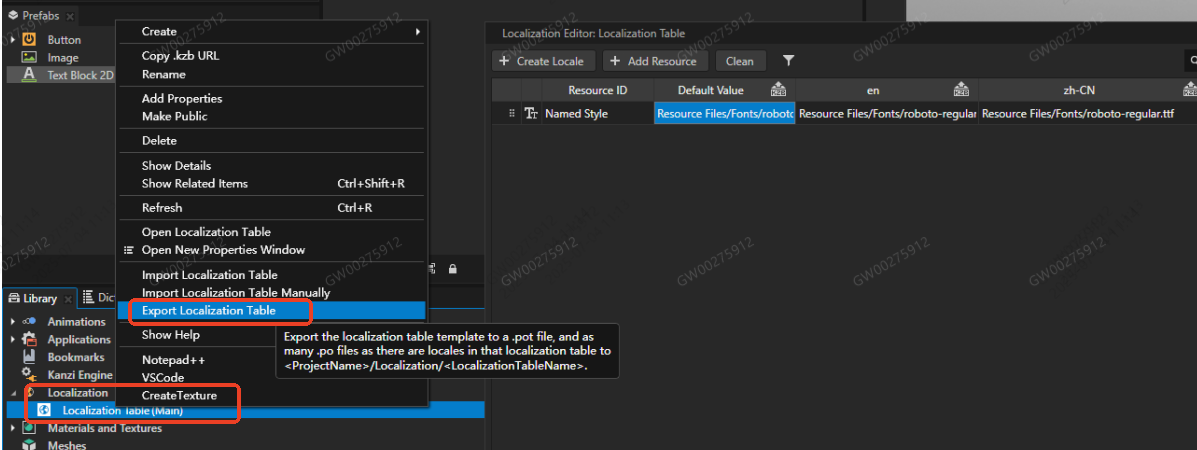This screenshot has width=1197, height=450.
Task: Select the en cell for Named Style
Action: (x=887, y=114)
